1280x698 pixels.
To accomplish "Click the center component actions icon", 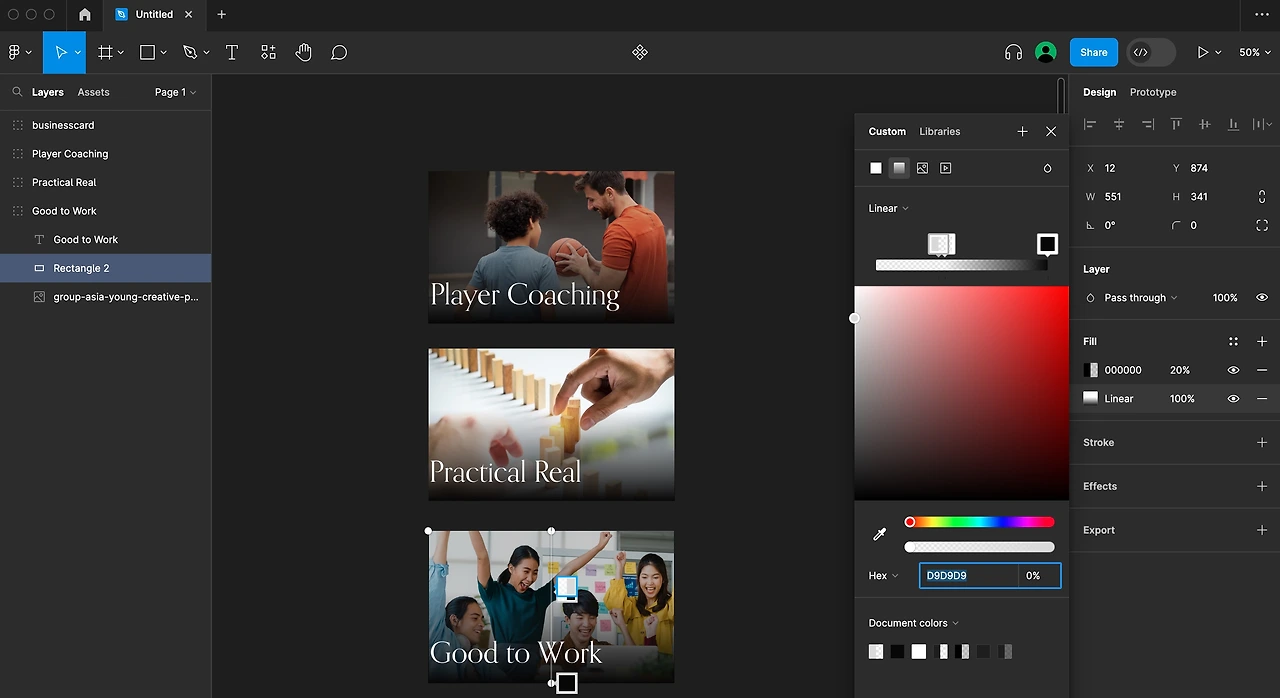I will click(x=640, y=52).
